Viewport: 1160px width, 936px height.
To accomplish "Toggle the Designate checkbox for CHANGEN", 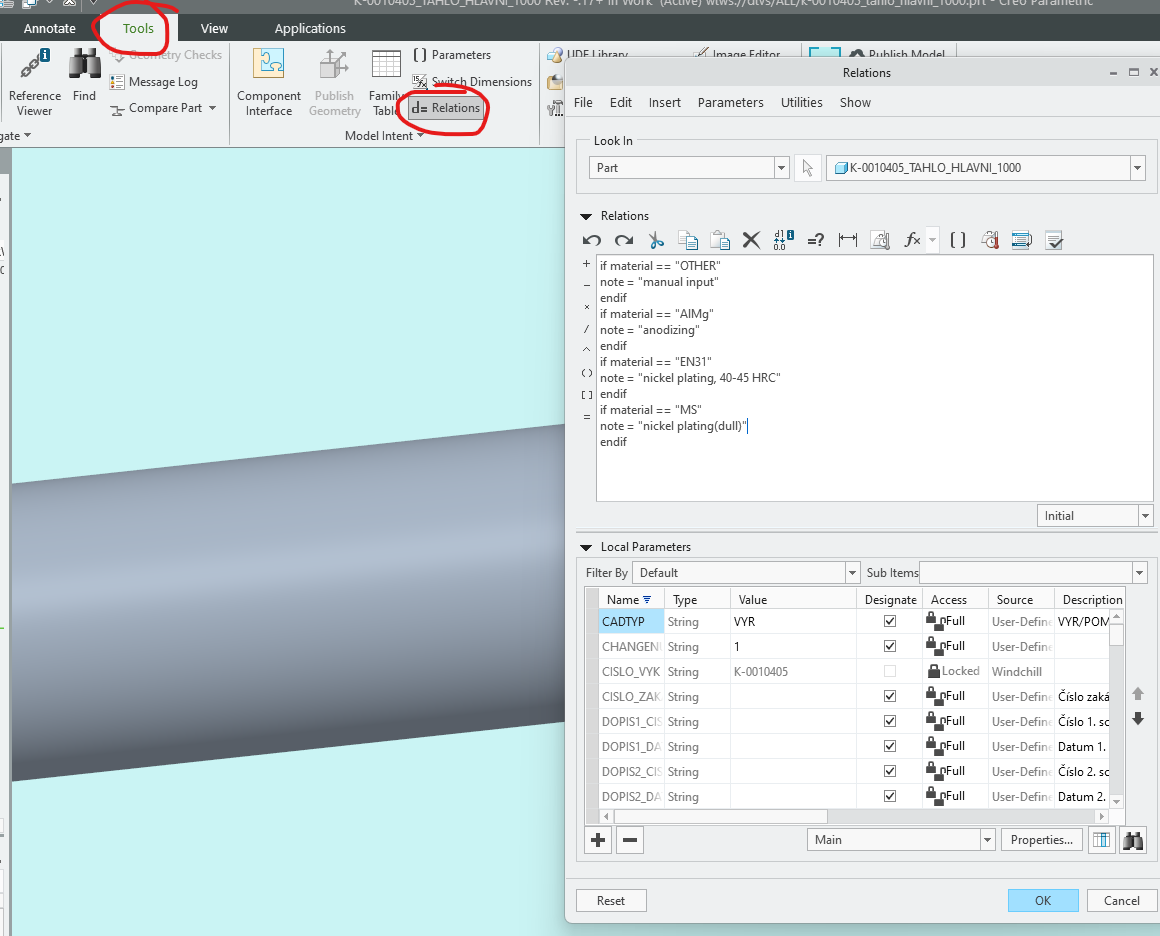I will click(889, 646).
